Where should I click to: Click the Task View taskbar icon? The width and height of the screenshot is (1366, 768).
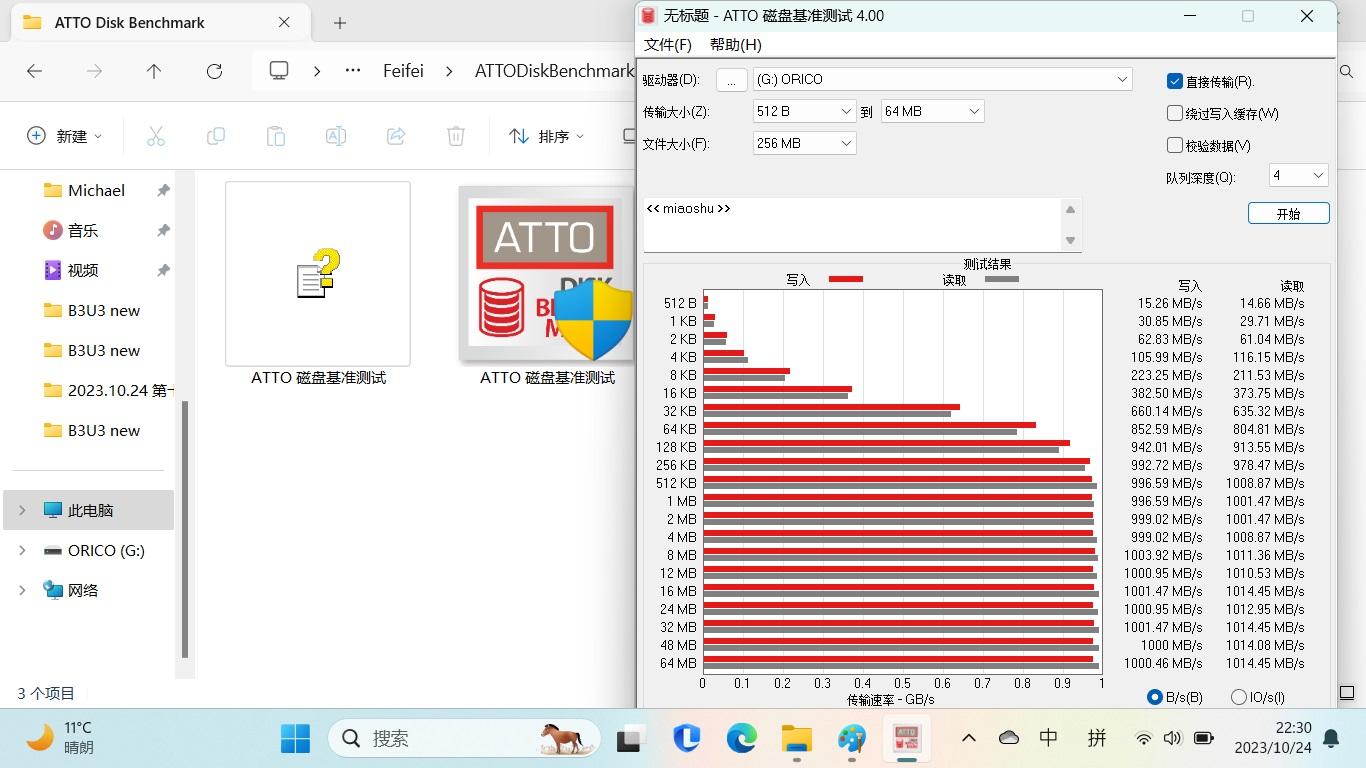pos(630,739)
